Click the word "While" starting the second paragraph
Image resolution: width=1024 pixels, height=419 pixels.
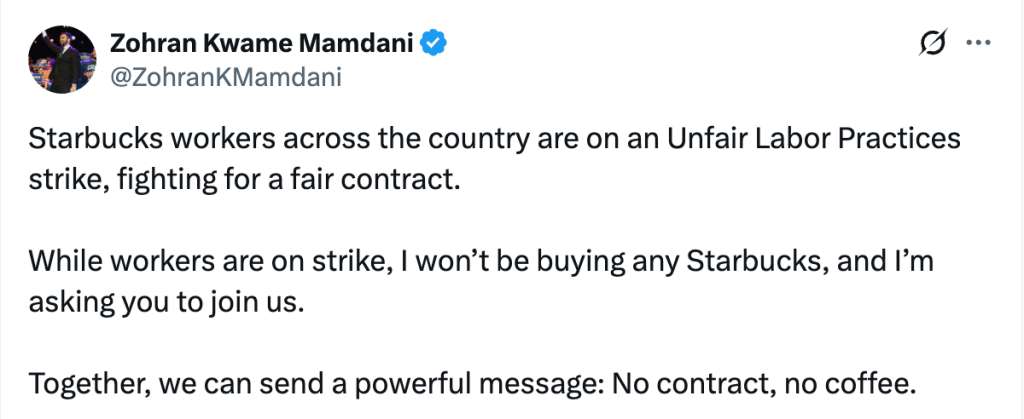[59, 263]
